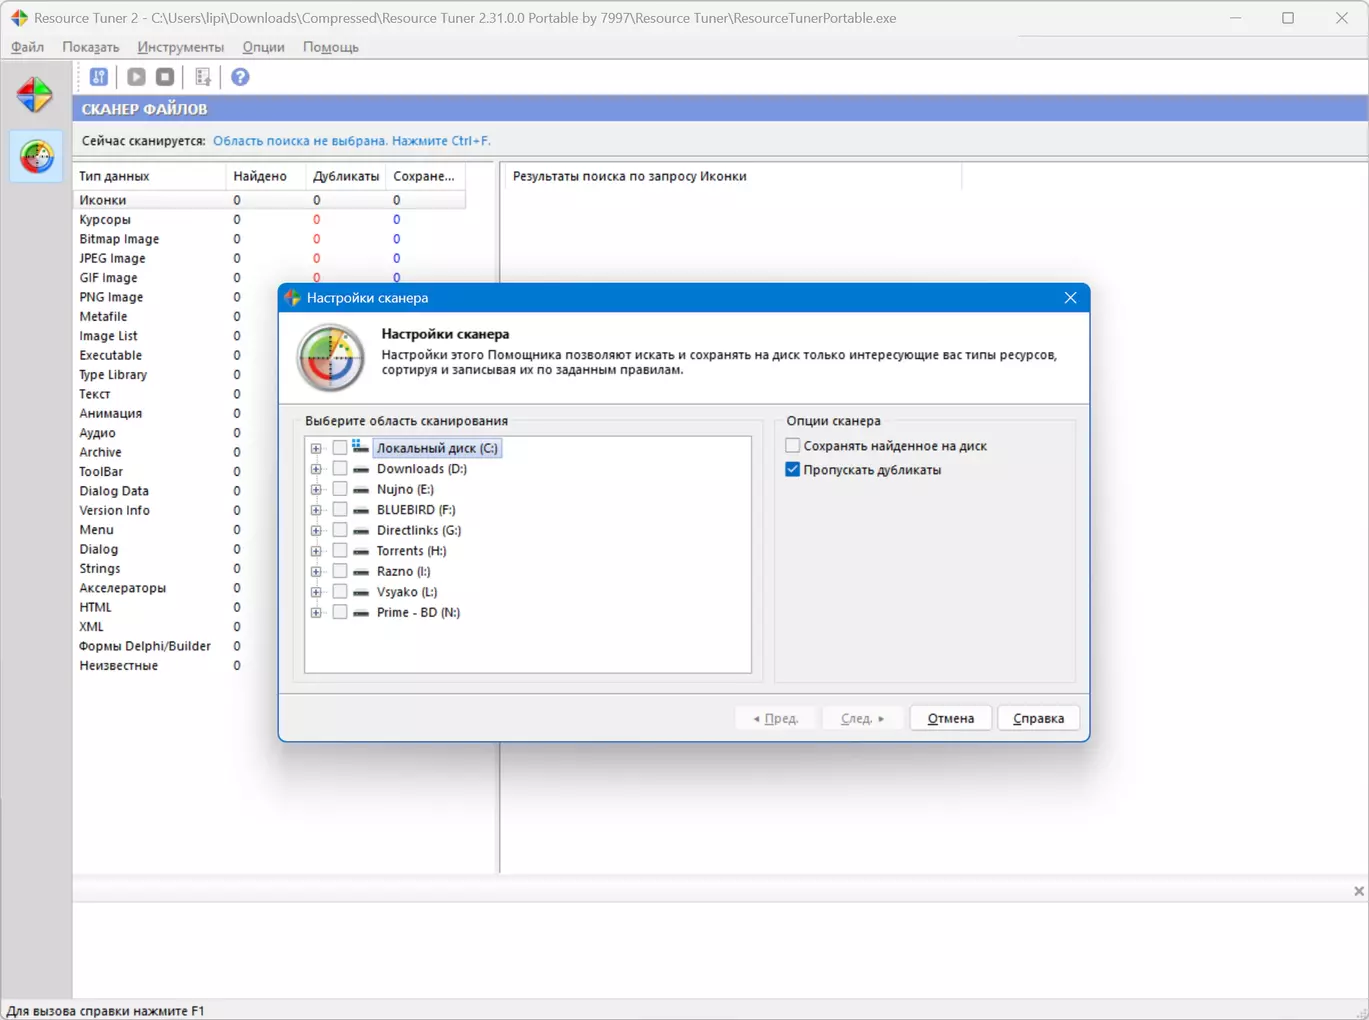This screenshot has width=1369, height=1020.
Task: Select the Type Library row
Action: click(176, 374)
